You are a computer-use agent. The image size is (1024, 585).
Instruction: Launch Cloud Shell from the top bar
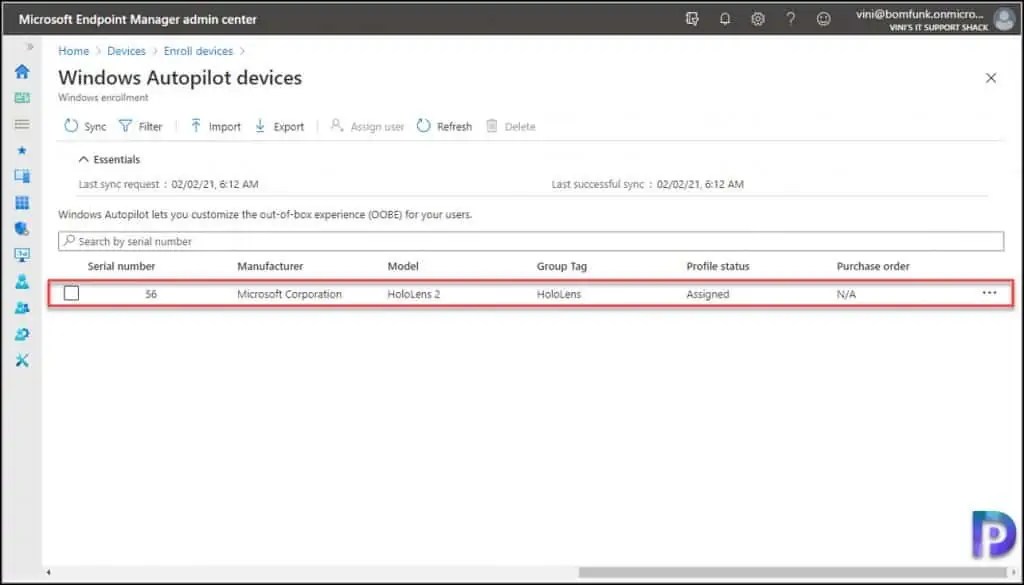(x=692, y=18)
